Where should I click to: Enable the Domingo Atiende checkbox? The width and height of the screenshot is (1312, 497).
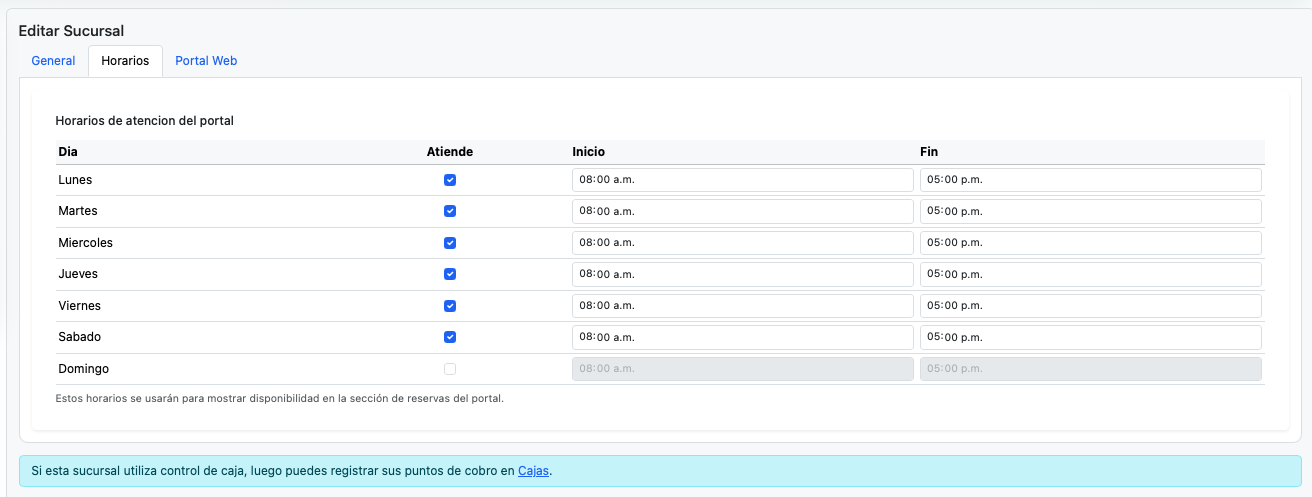pos(450,369)
